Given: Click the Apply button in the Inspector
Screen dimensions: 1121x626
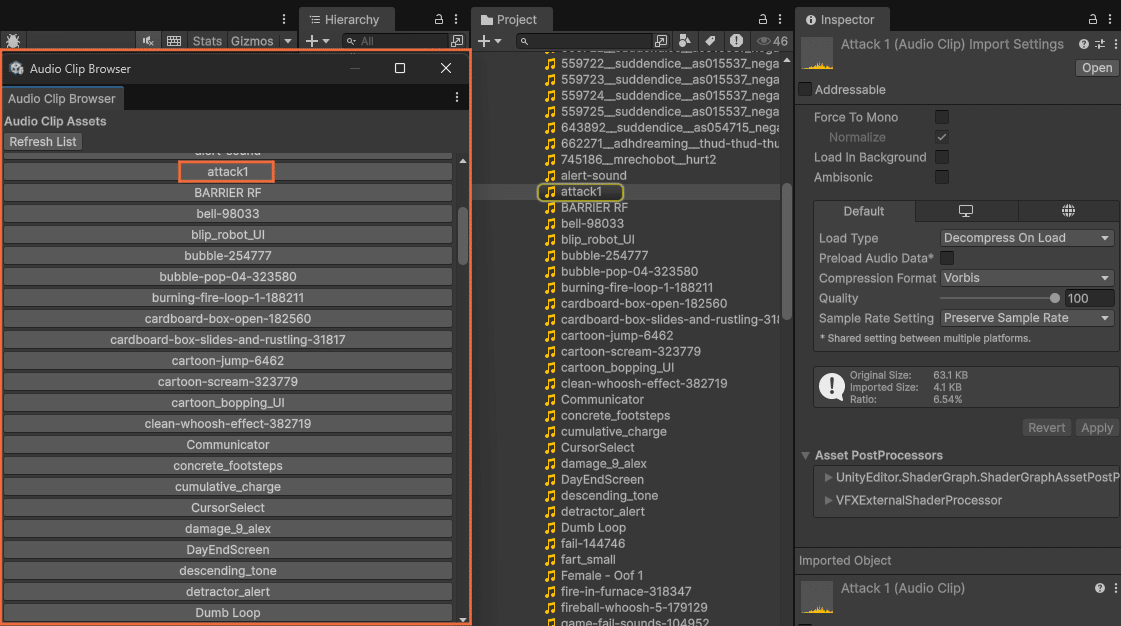Looking at the screenshot, I should [x=1096, y=427].
